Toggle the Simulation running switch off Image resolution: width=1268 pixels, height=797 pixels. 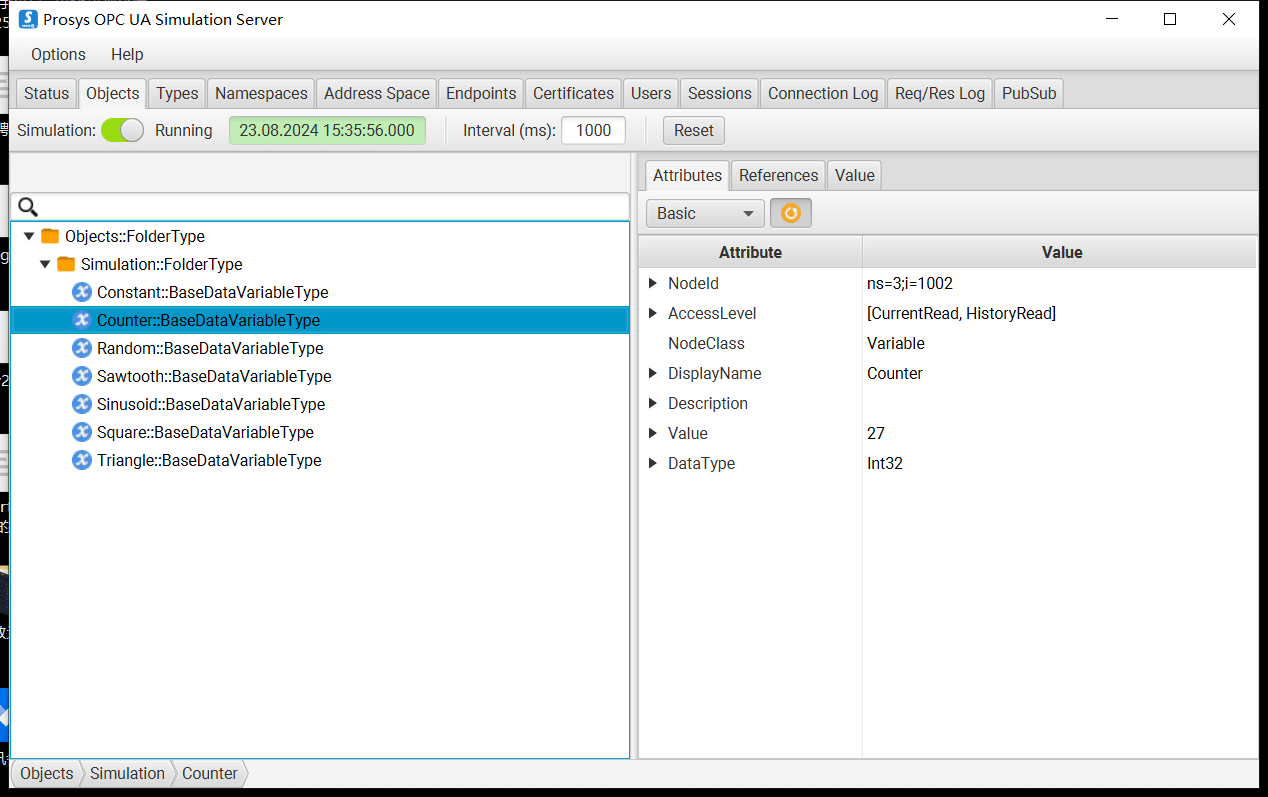pos(122,130)
